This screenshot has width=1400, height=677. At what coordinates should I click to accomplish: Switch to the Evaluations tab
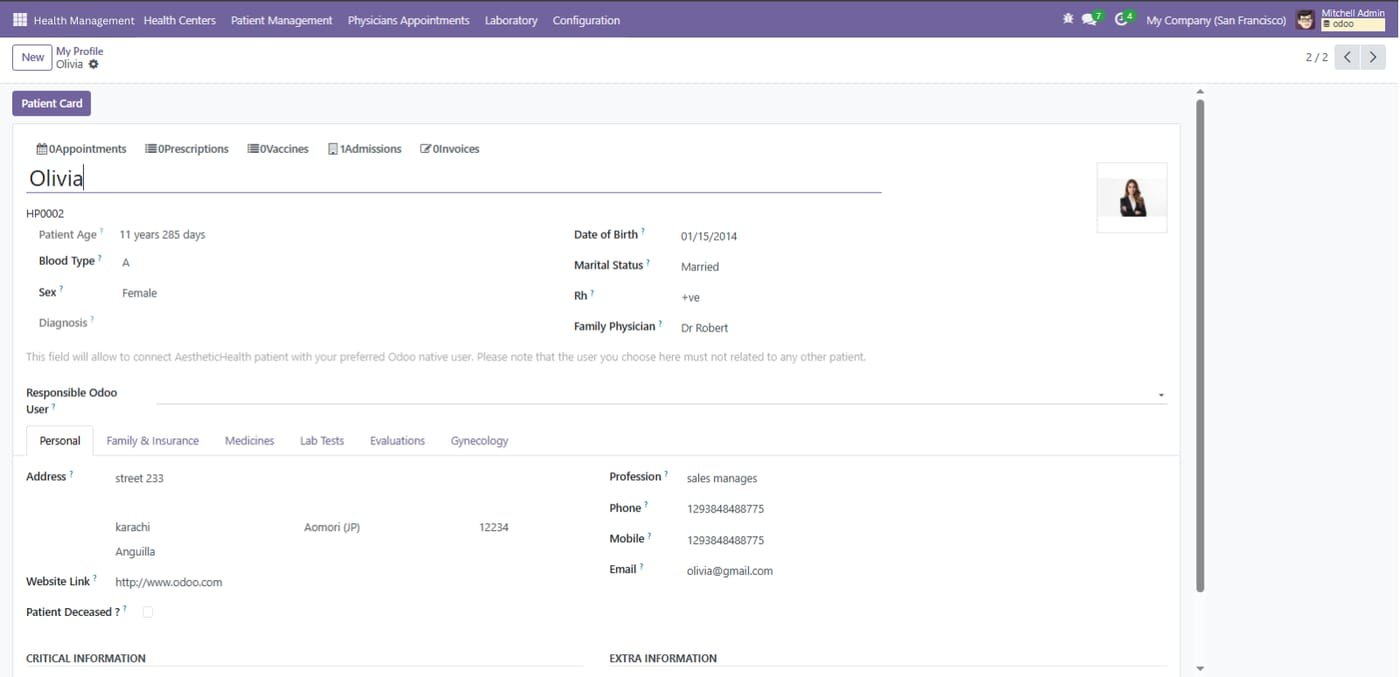[398, 441]
